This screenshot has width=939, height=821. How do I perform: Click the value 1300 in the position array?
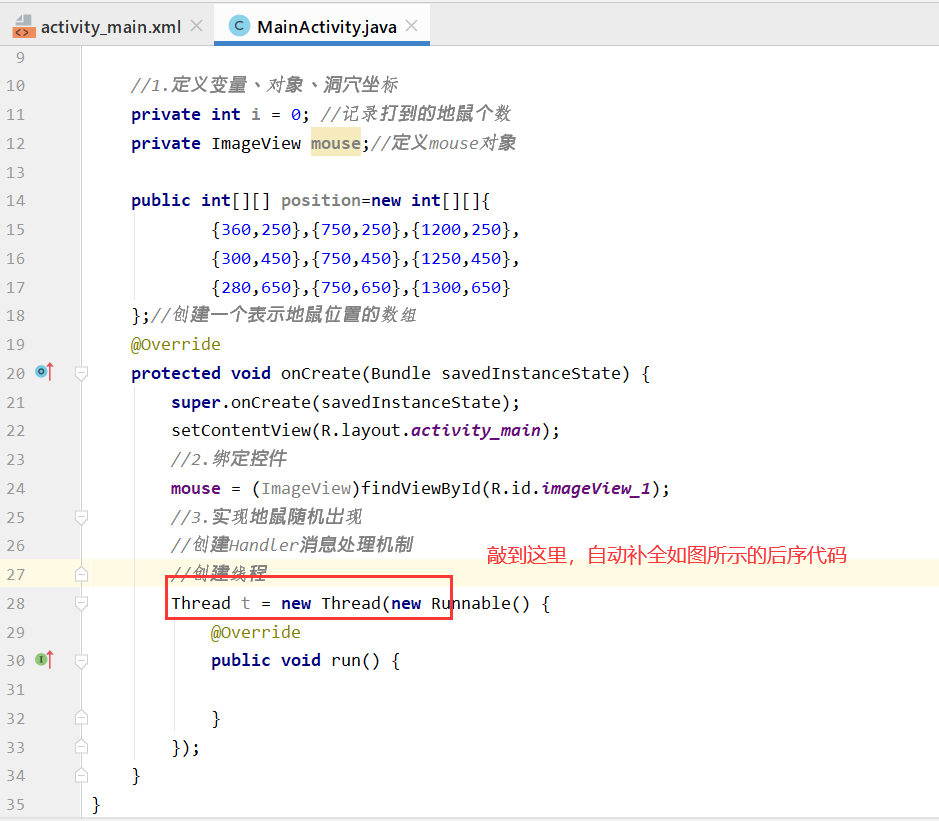(x=441, y=287)
